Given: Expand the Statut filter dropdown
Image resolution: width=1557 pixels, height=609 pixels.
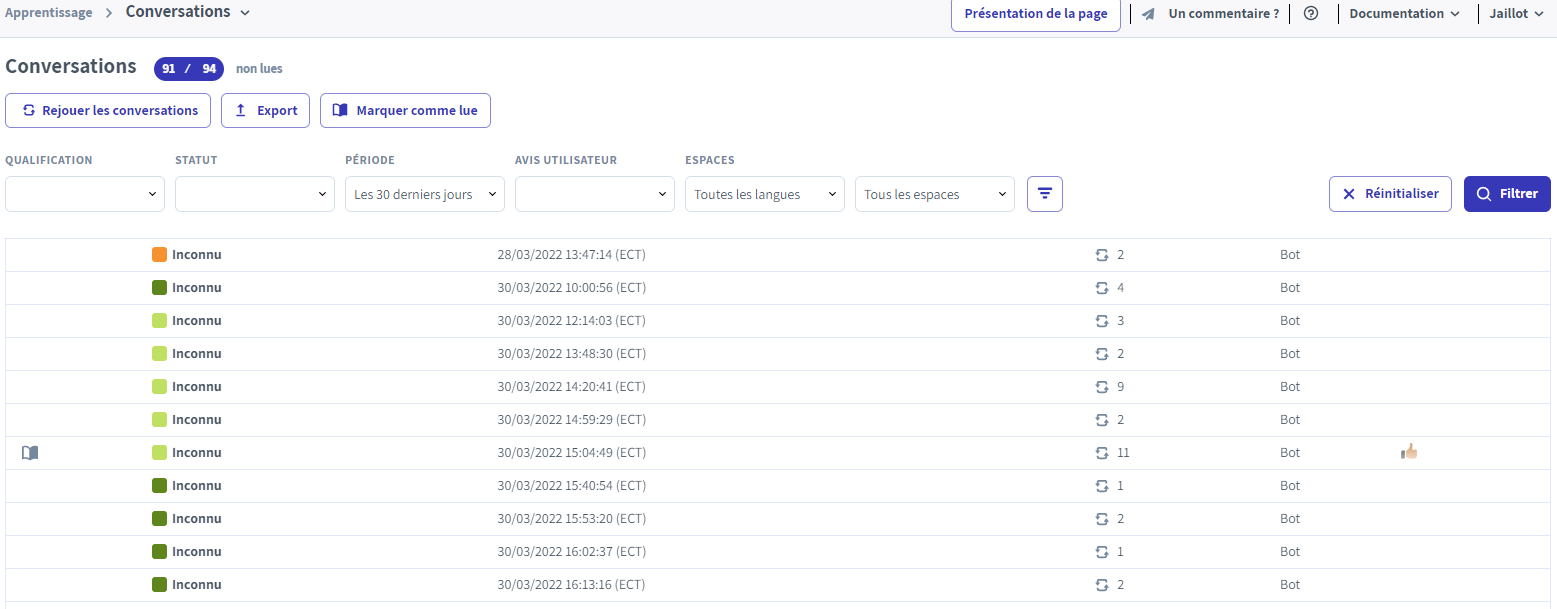Looking at the screenshot, I should 255,194.
